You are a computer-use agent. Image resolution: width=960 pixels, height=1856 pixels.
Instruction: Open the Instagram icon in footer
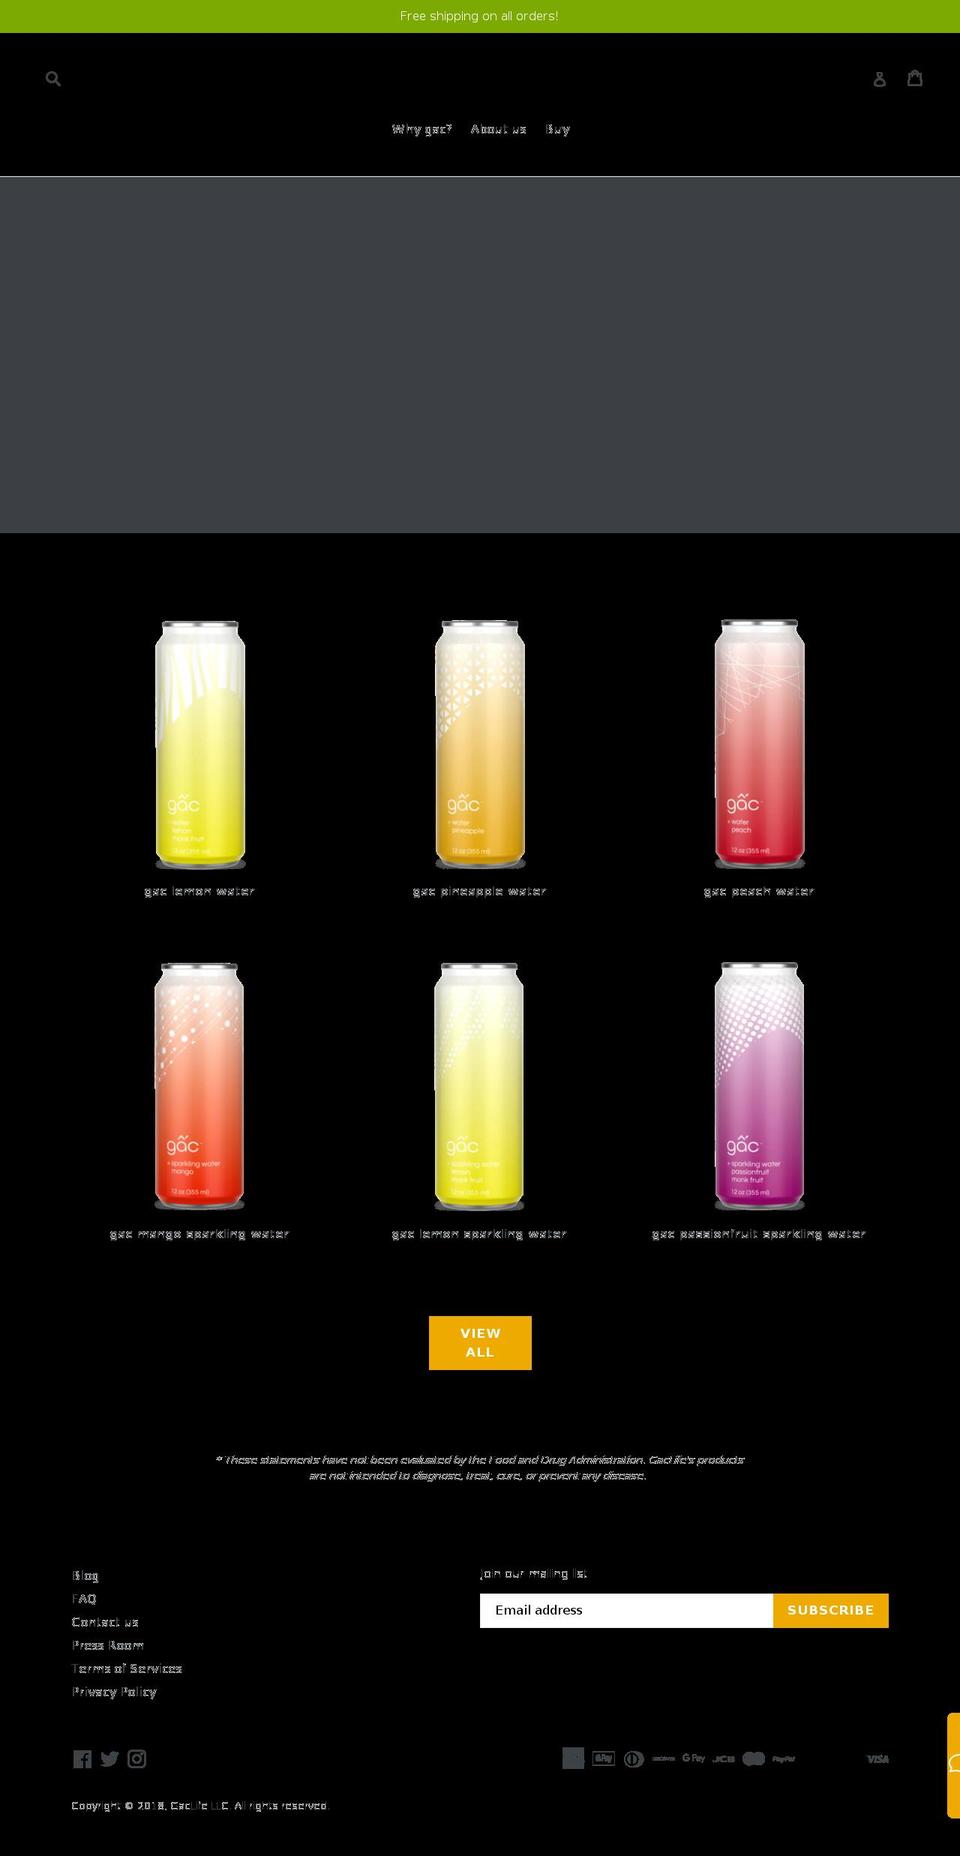coord(137,1758)
